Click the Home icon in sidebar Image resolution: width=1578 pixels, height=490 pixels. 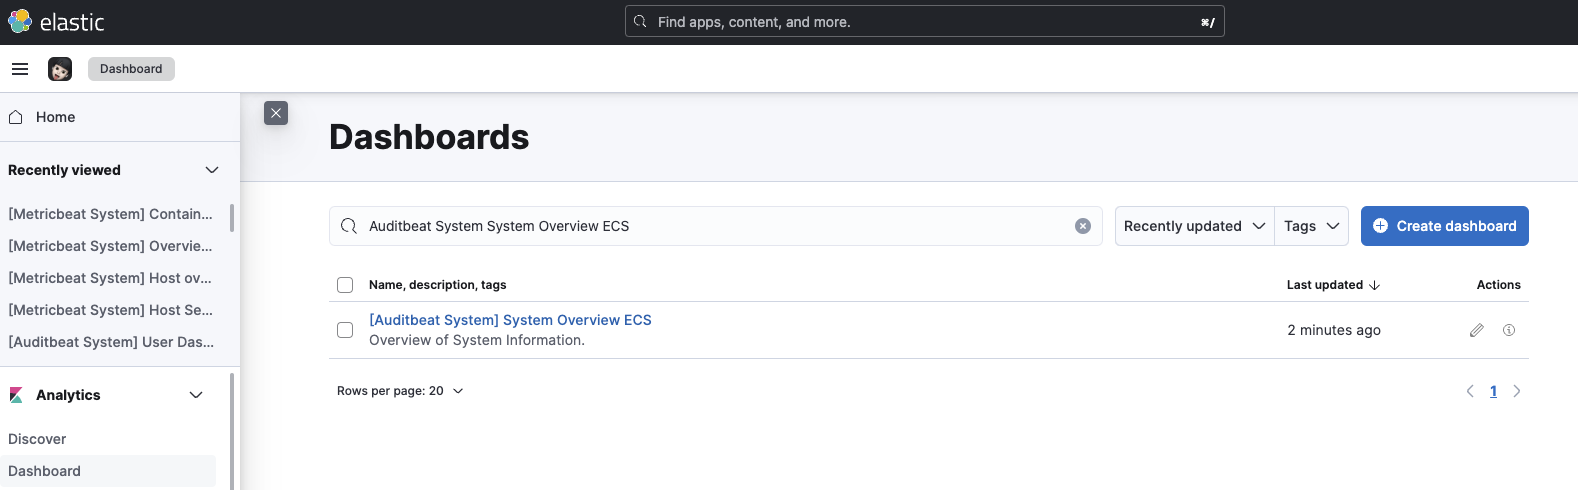16,117
